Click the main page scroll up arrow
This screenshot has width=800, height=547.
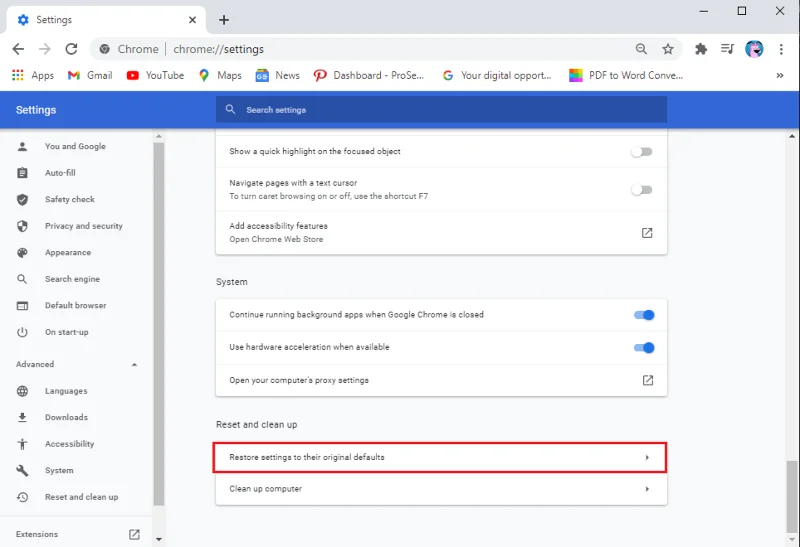pyautogui.click(x=792, y=136)
